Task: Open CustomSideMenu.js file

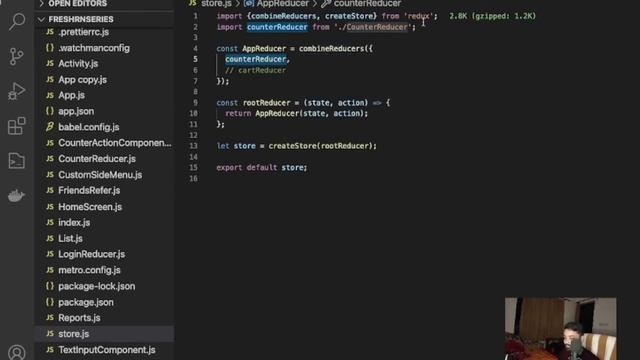Action: click(104, 175)
